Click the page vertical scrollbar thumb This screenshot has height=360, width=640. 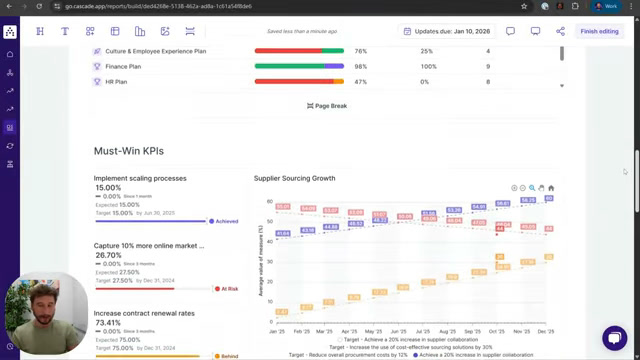coord(637,181)
